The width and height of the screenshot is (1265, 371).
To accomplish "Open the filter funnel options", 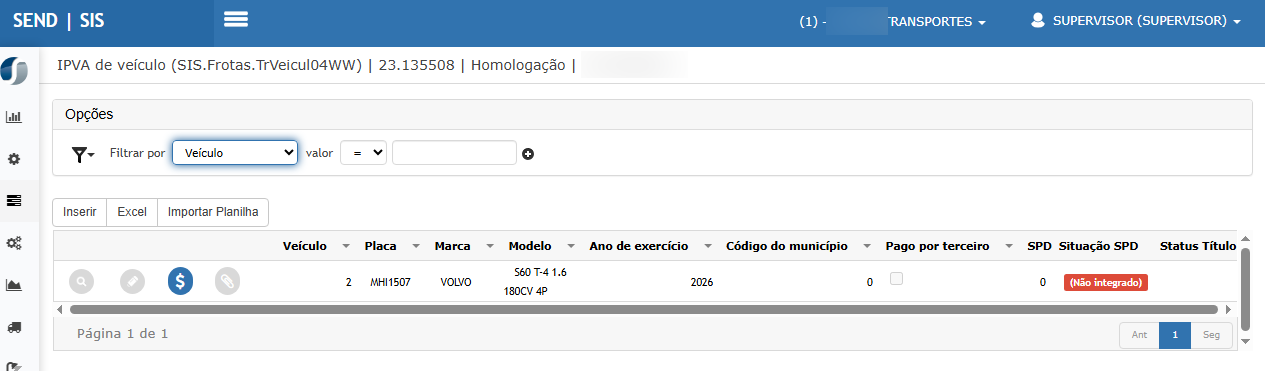I will (83, 154).
